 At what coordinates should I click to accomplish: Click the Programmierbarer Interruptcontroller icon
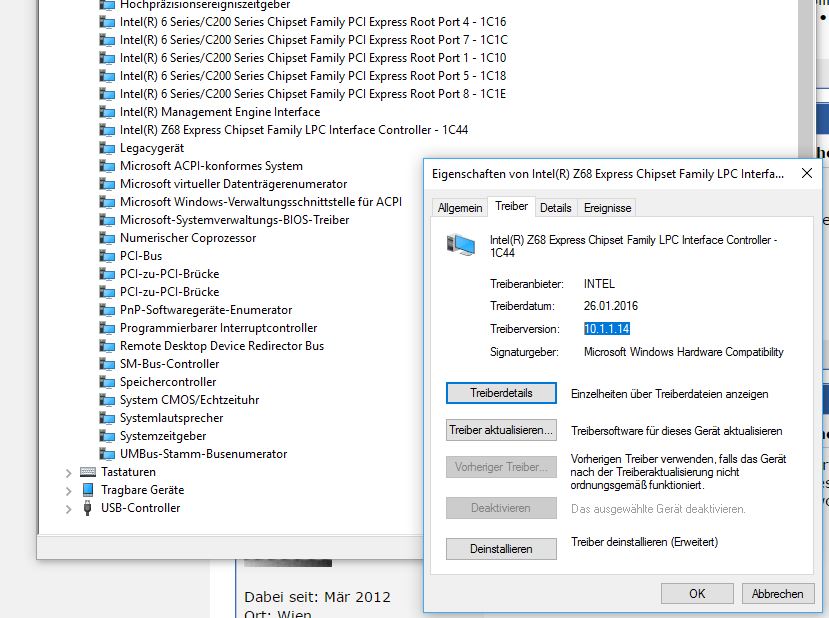(x=107, y=328)
